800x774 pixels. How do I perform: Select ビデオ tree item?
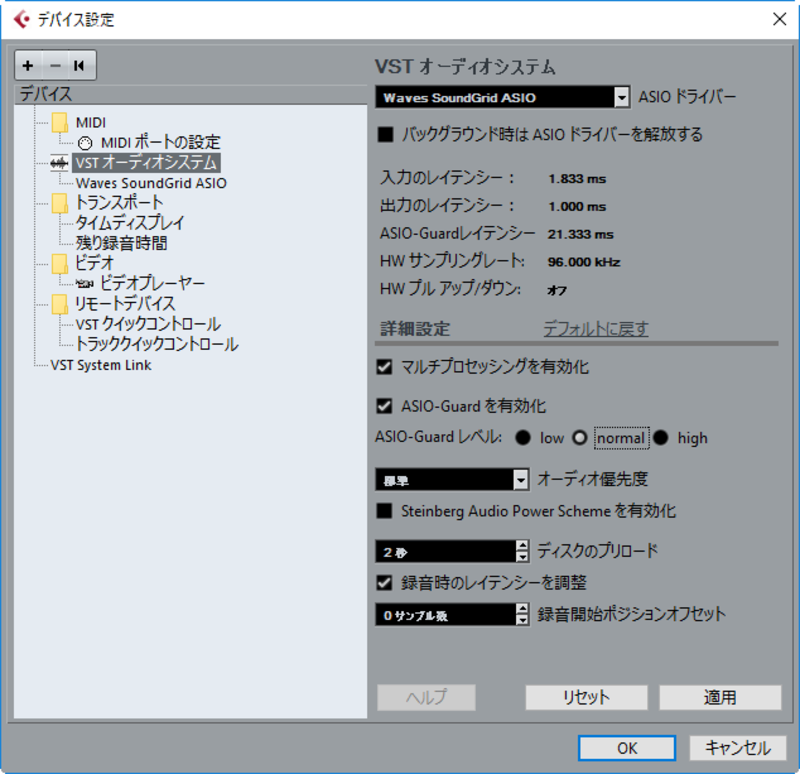pyautogui.click(x=94, y=263)
